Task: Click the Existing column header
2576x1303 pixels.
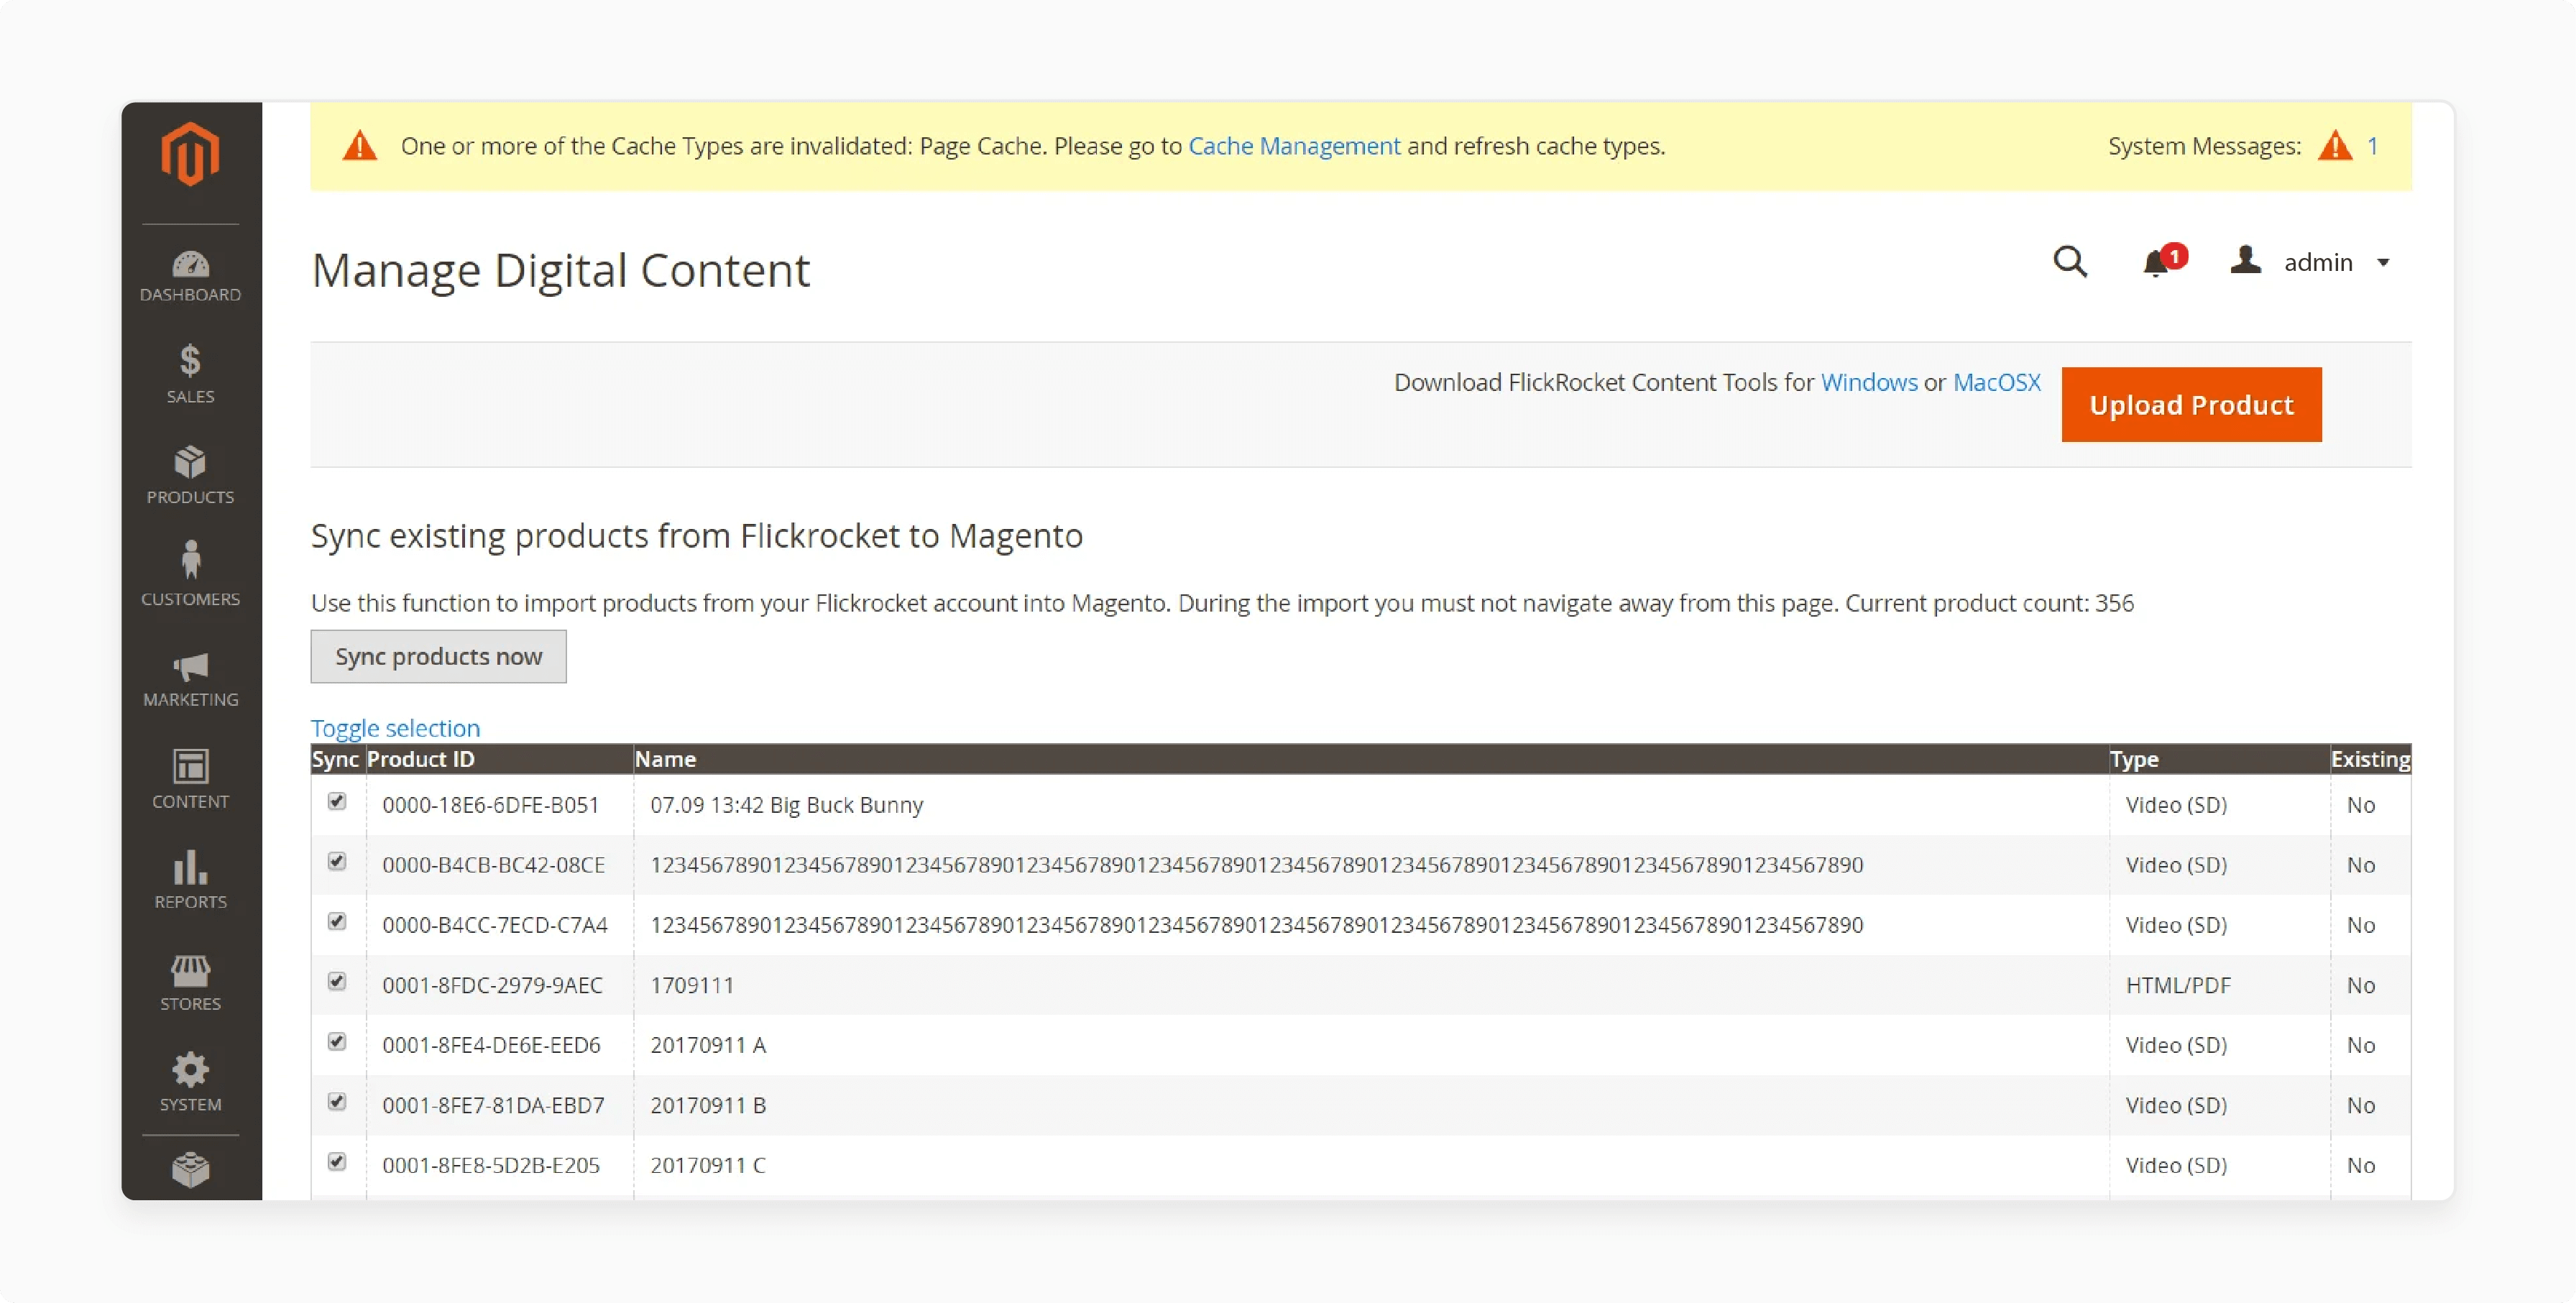Action: pos(2370,760)
